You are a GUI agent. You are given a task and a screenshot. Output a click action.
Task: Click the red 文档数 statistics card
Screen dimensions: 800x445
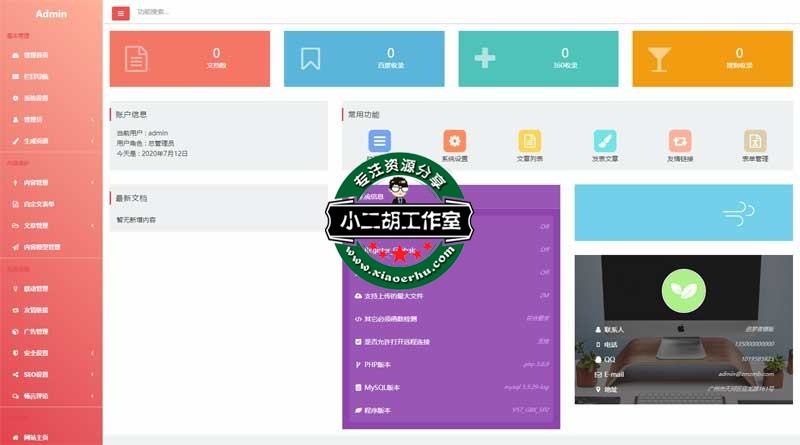[189, 59]
